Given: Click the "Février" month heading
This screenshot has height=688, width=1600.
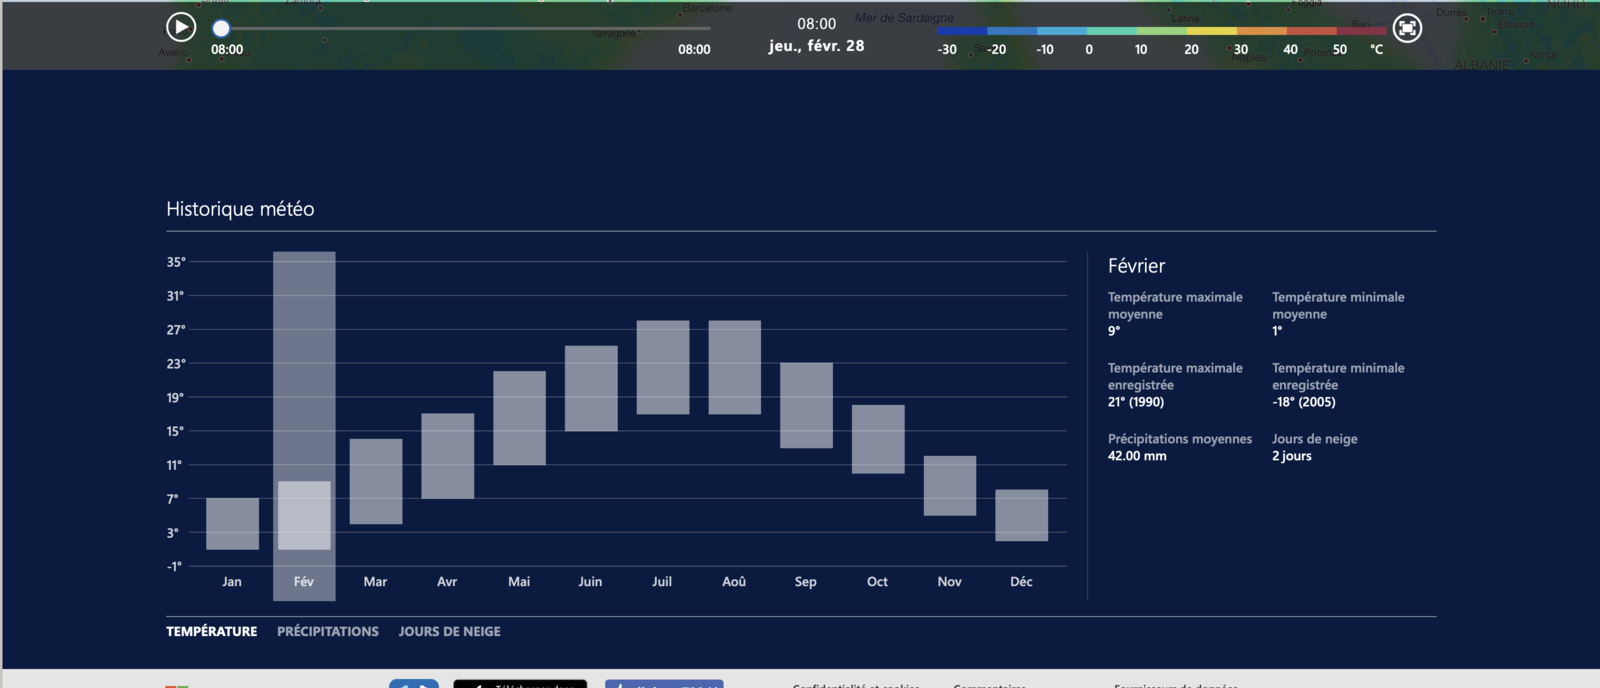Looking at the screenshot, I should click(1136, 266).
